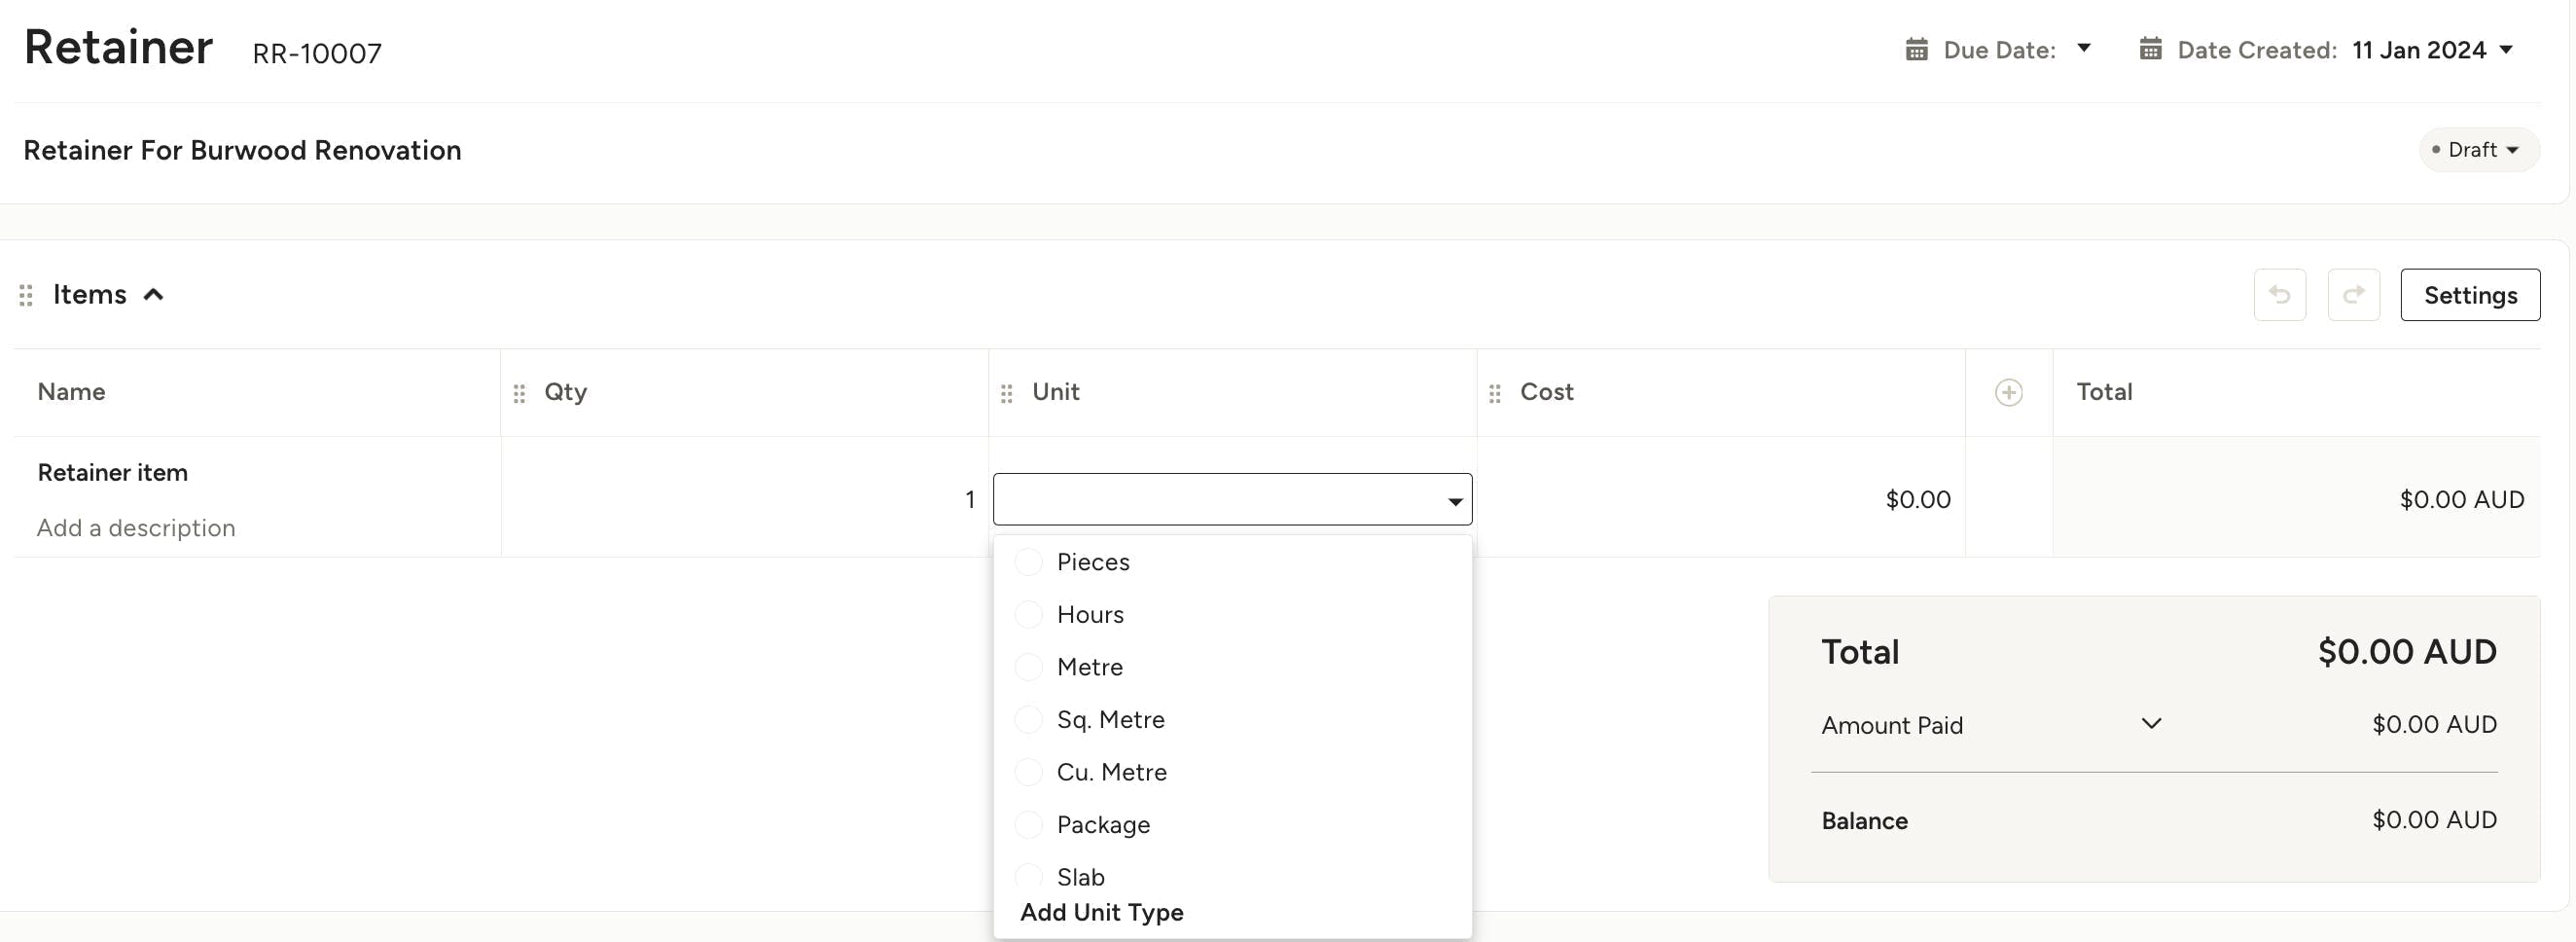Select the Pieces unit radio option
Image resolution: width=2576 pixels, height=942 pixels.
[1028, 562]
